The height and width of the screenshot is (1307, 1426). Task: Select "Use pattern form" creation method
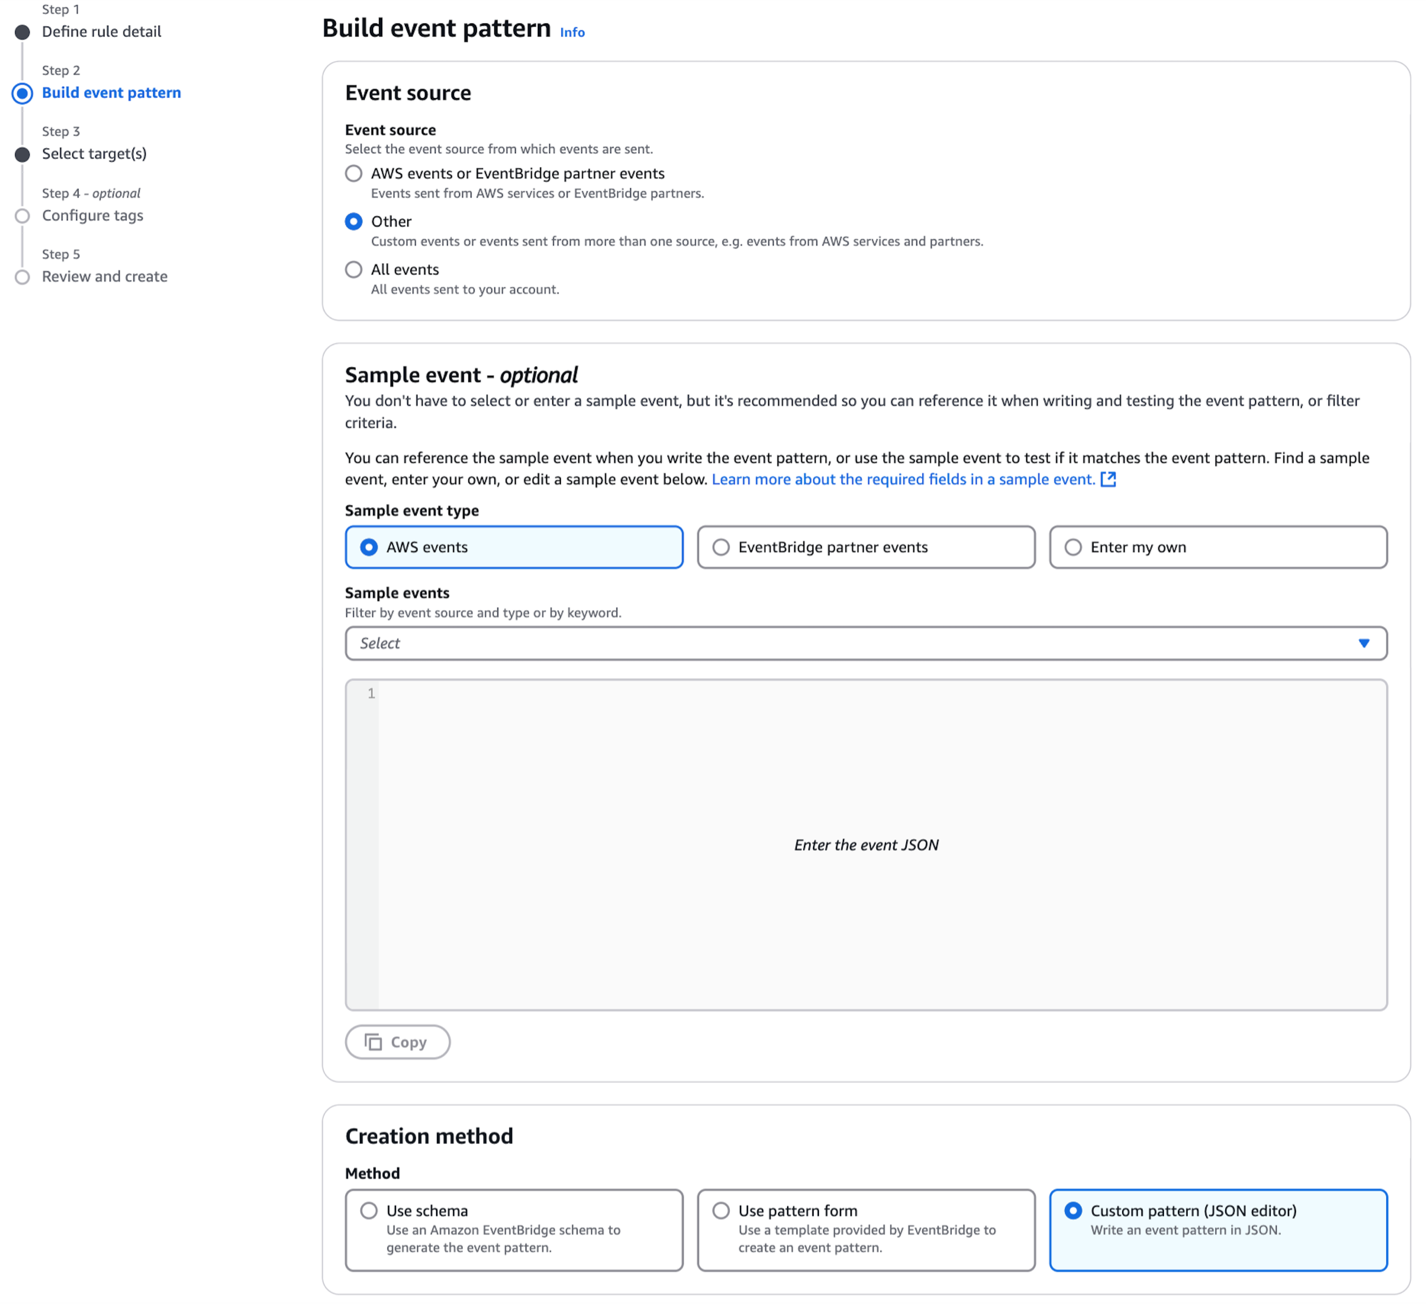click(x=720, y=1210)
